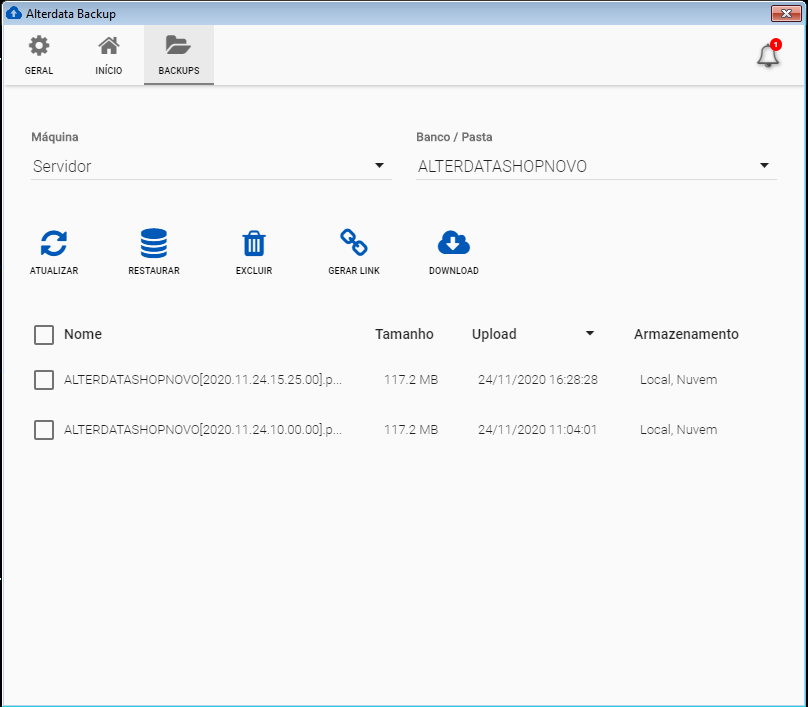
Task: Click the Download cloud icon
Action: pos(454,243)
